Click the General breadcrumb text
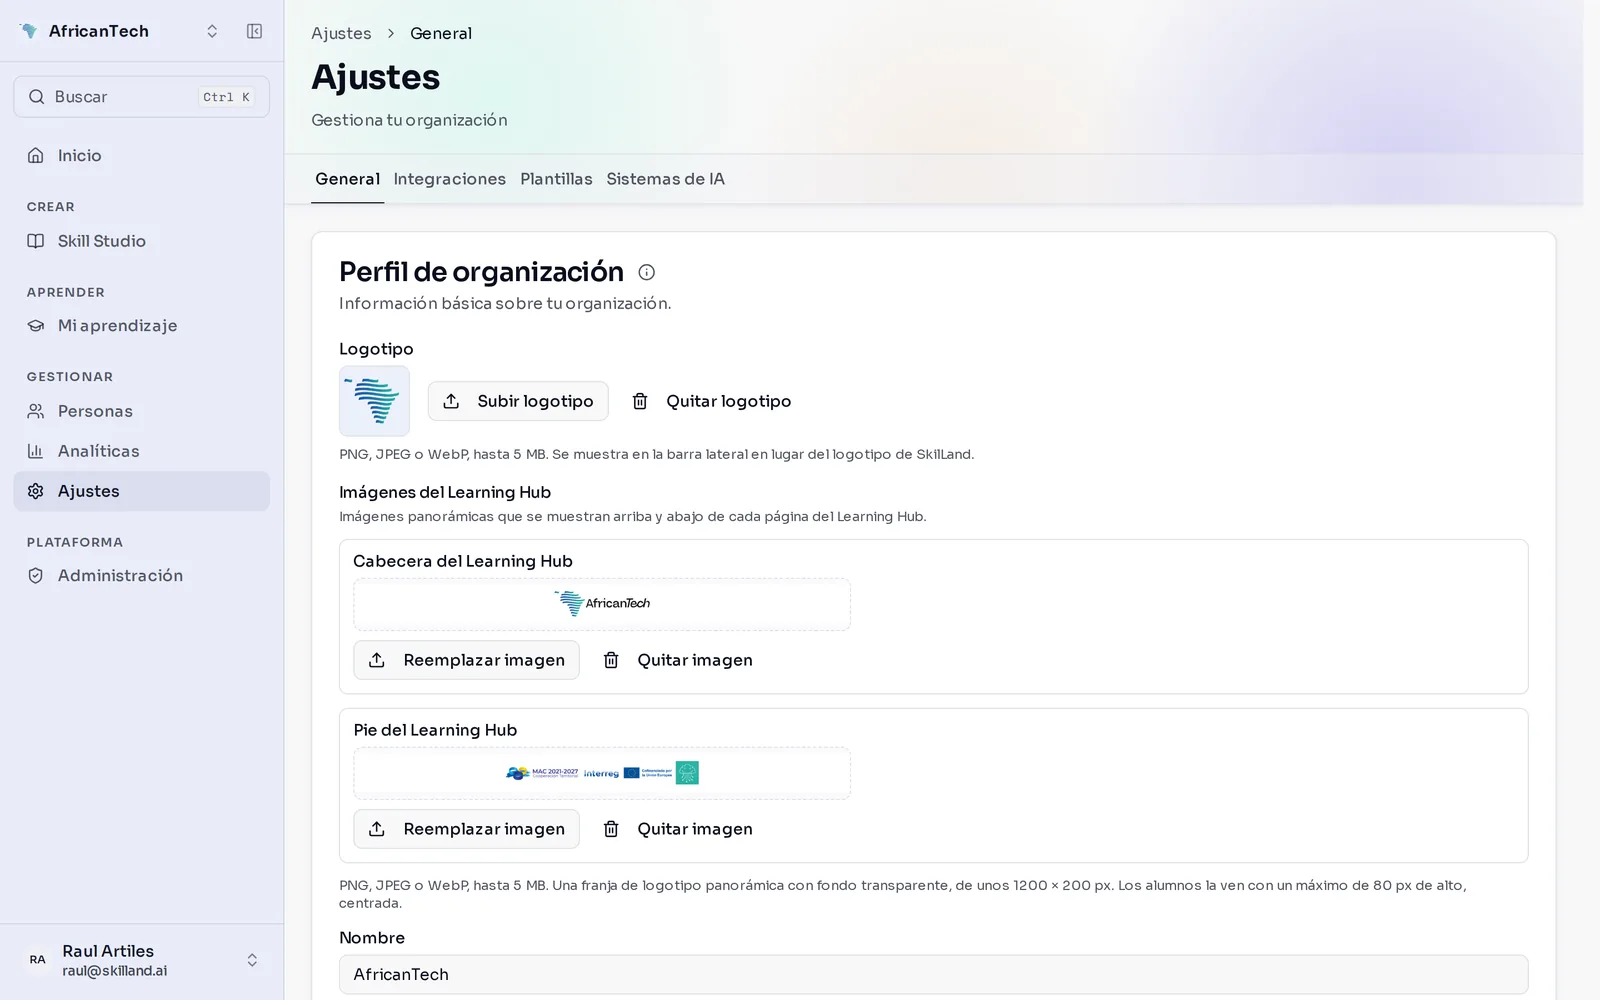This screenshot has height=1000, width=1600. 441,33
